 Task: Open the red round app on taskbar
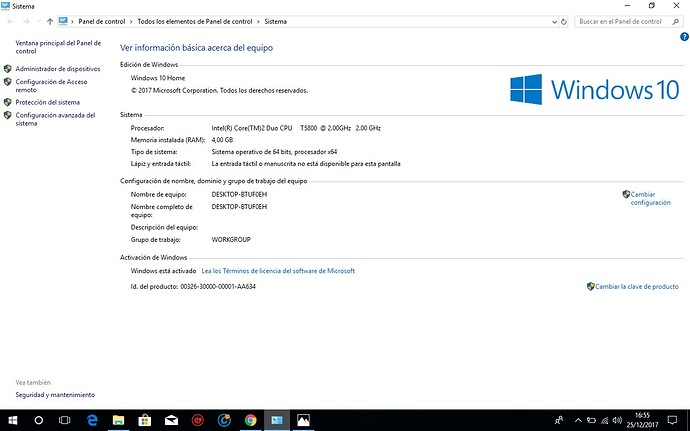198,420
